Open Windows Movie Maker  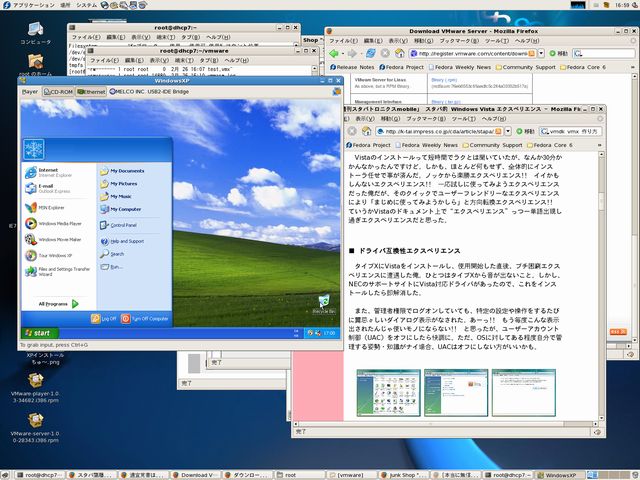53,240
